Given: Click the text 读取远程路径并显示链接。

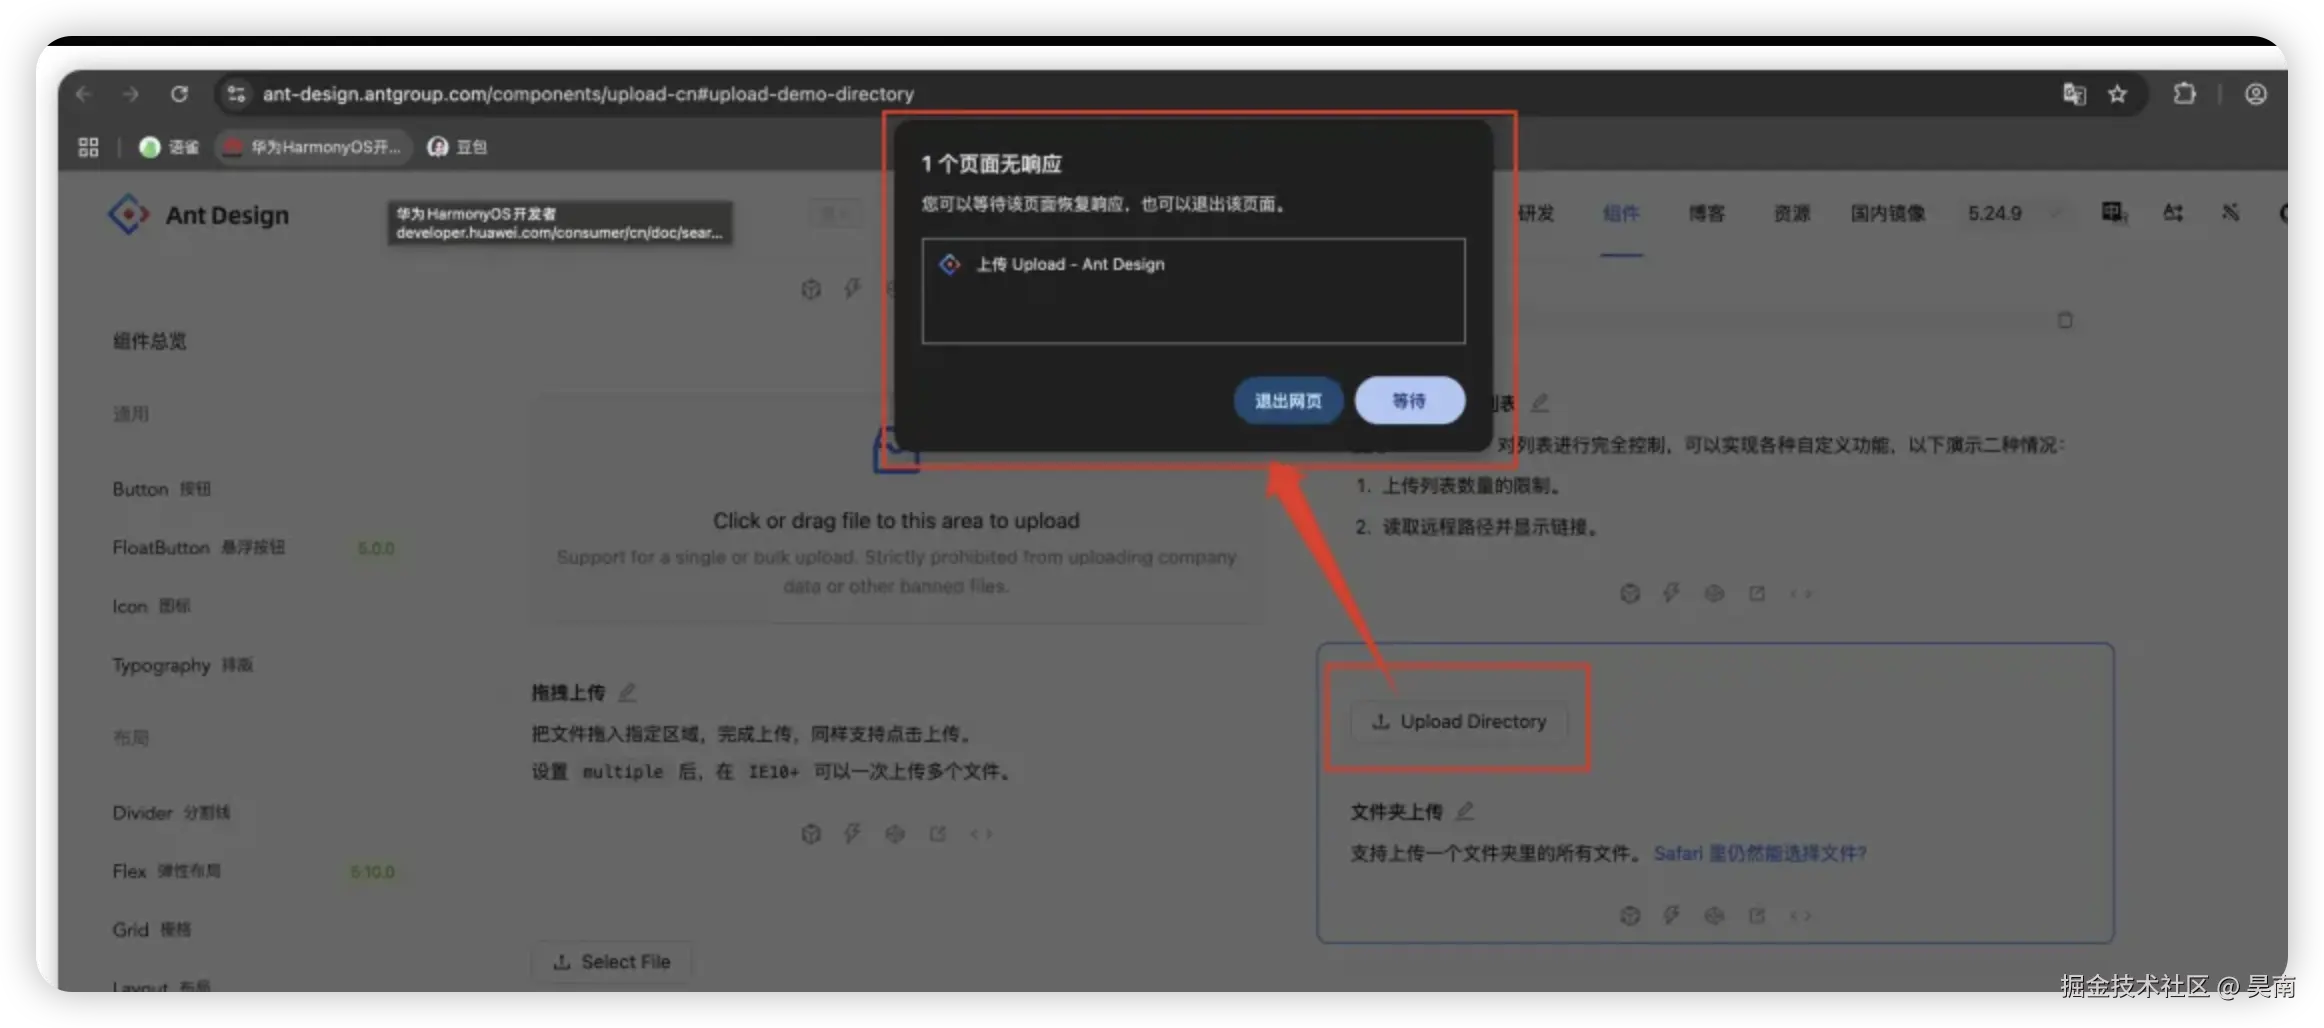Looking at the screenshot, I should [1491, 527].
